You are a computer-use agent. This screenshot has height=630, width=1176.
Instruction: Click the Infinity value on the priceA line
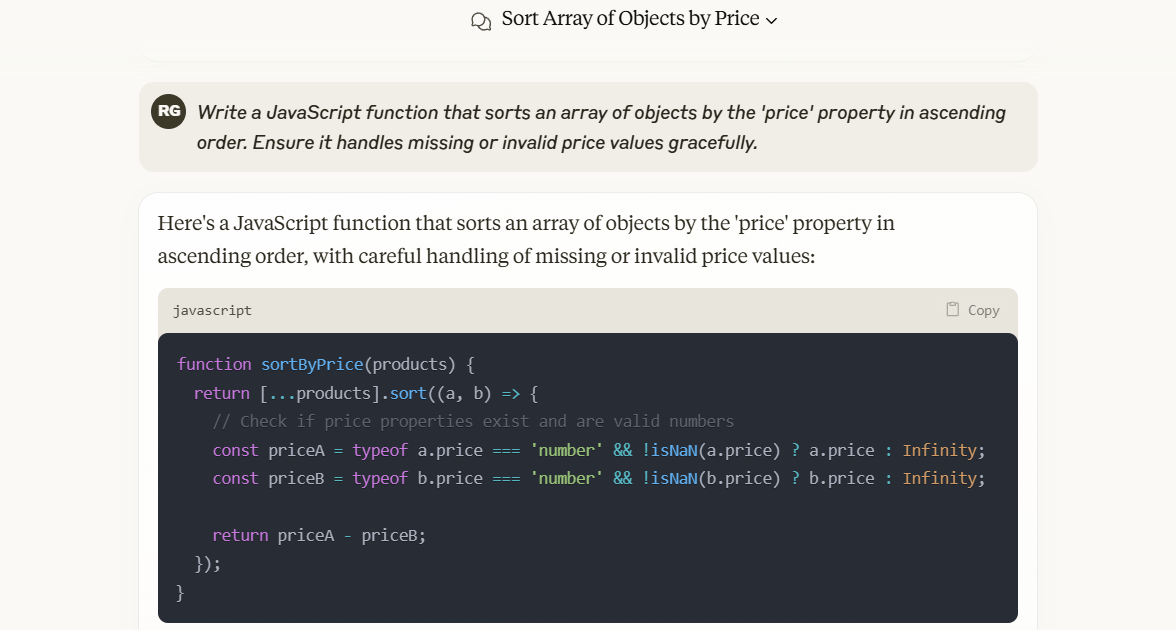(939, 450)
